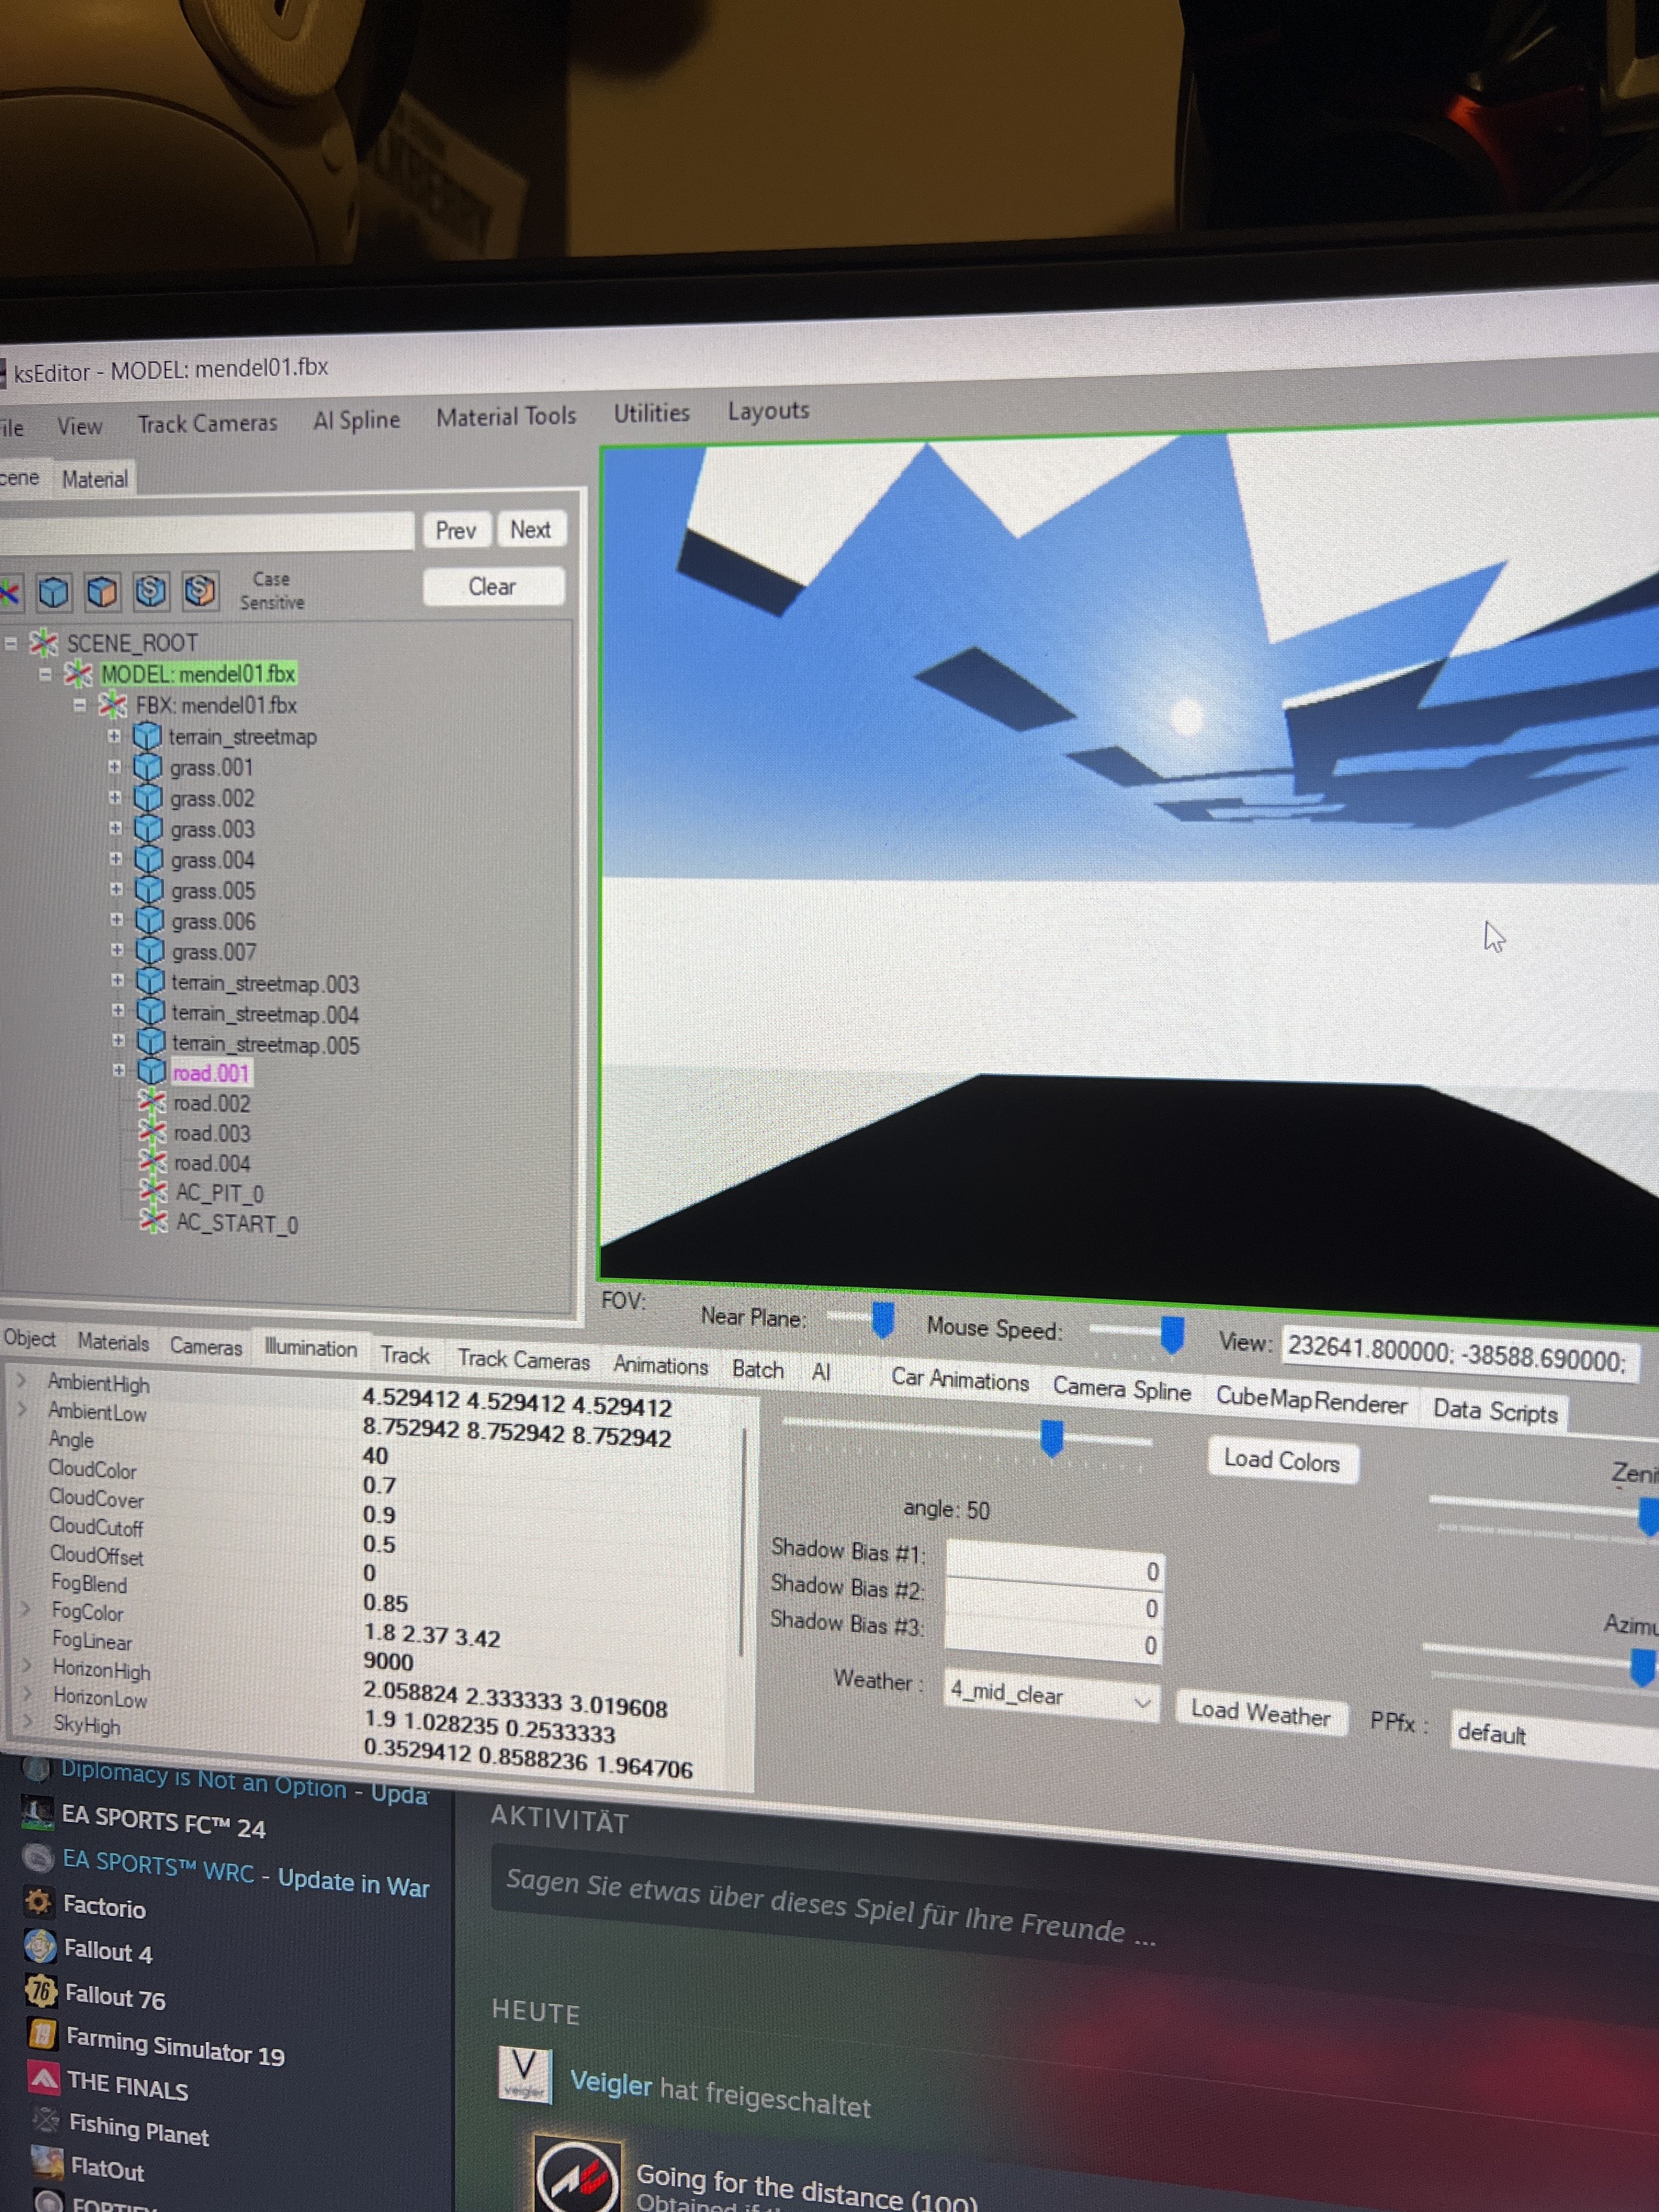Expand the grass.002 node
Viewport: 1659px width, 2212px height.
point(115,798)
